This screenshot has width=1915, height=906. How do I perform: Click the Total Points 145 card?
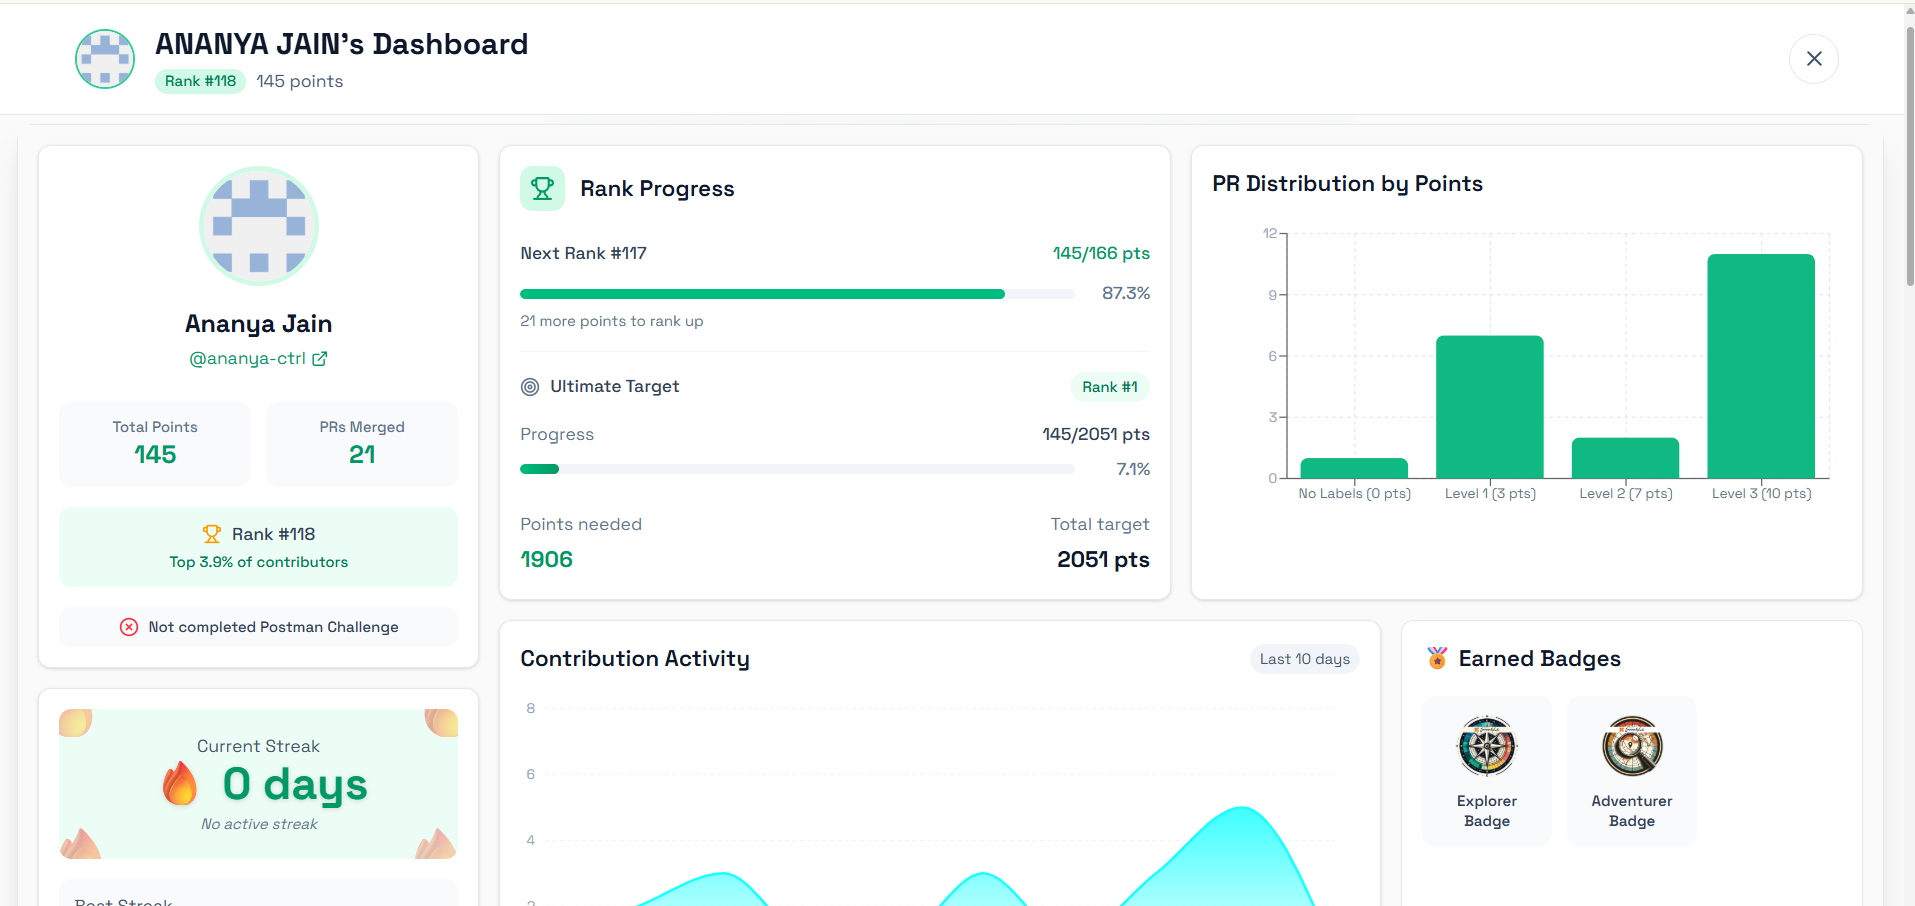click(155, 444)
